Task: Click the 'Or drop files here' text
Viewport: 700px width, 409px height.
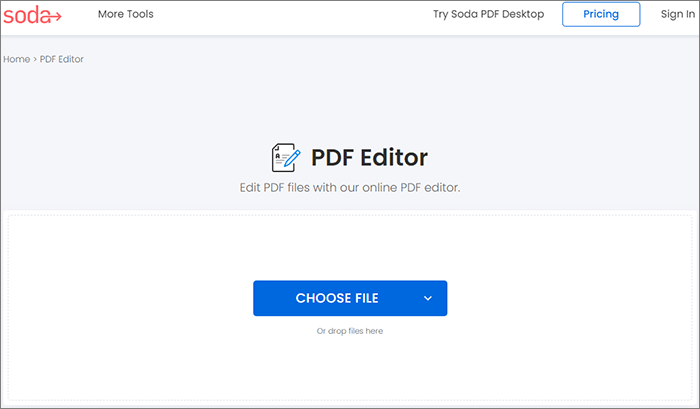Action: [x=350, y=331]
